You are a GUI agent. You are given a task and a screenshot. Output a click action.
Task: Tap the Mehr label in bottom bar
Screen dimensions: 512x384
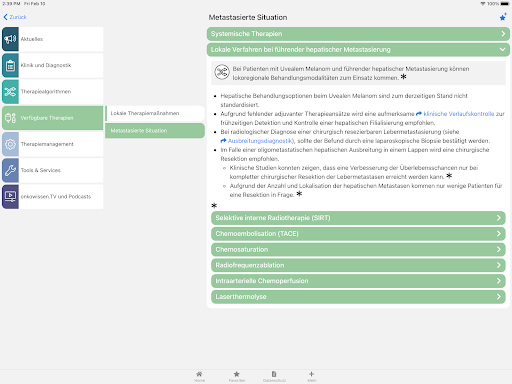pyautogui.click(x=312, y=380)
